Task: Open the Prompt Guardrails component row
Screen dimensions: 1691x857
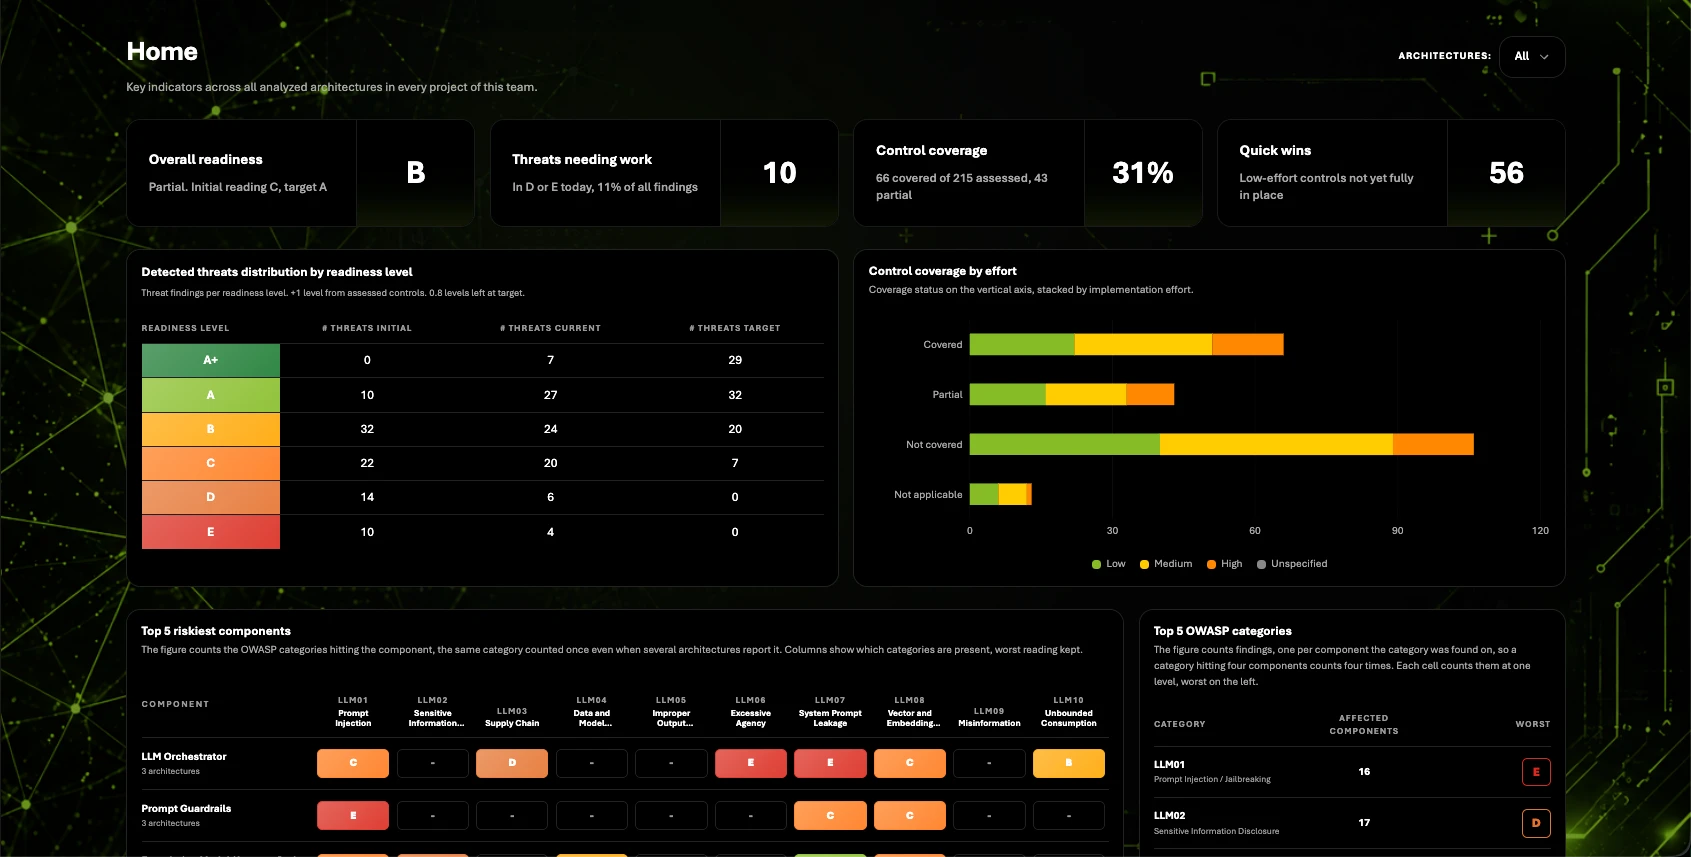Action: click(624, 815)
